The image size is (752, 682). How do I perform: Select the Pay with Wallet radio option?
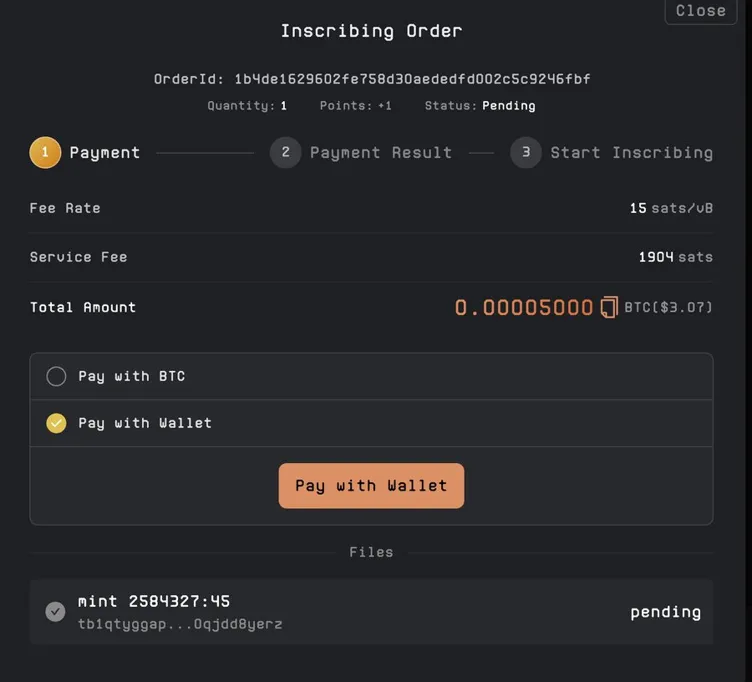[56, 423]
